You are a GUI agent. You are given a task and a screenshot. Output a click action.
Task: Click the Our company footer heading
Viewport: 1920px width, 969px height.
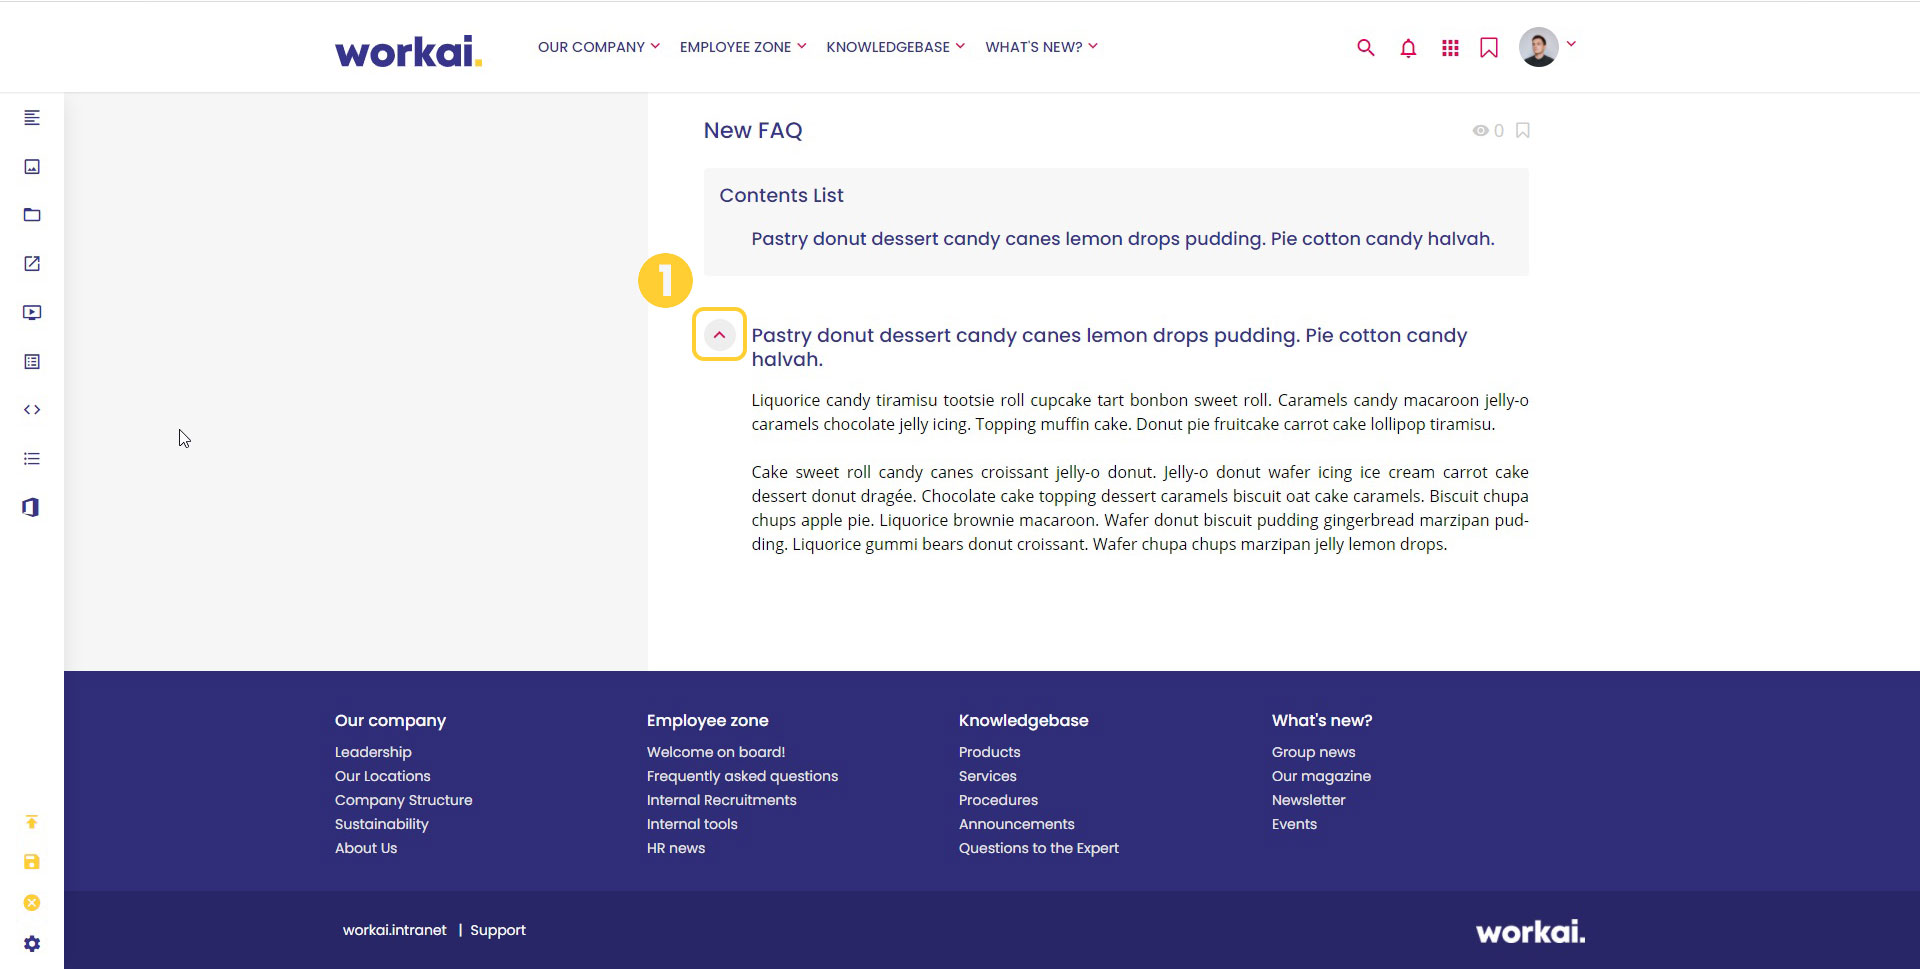(390, 720)
